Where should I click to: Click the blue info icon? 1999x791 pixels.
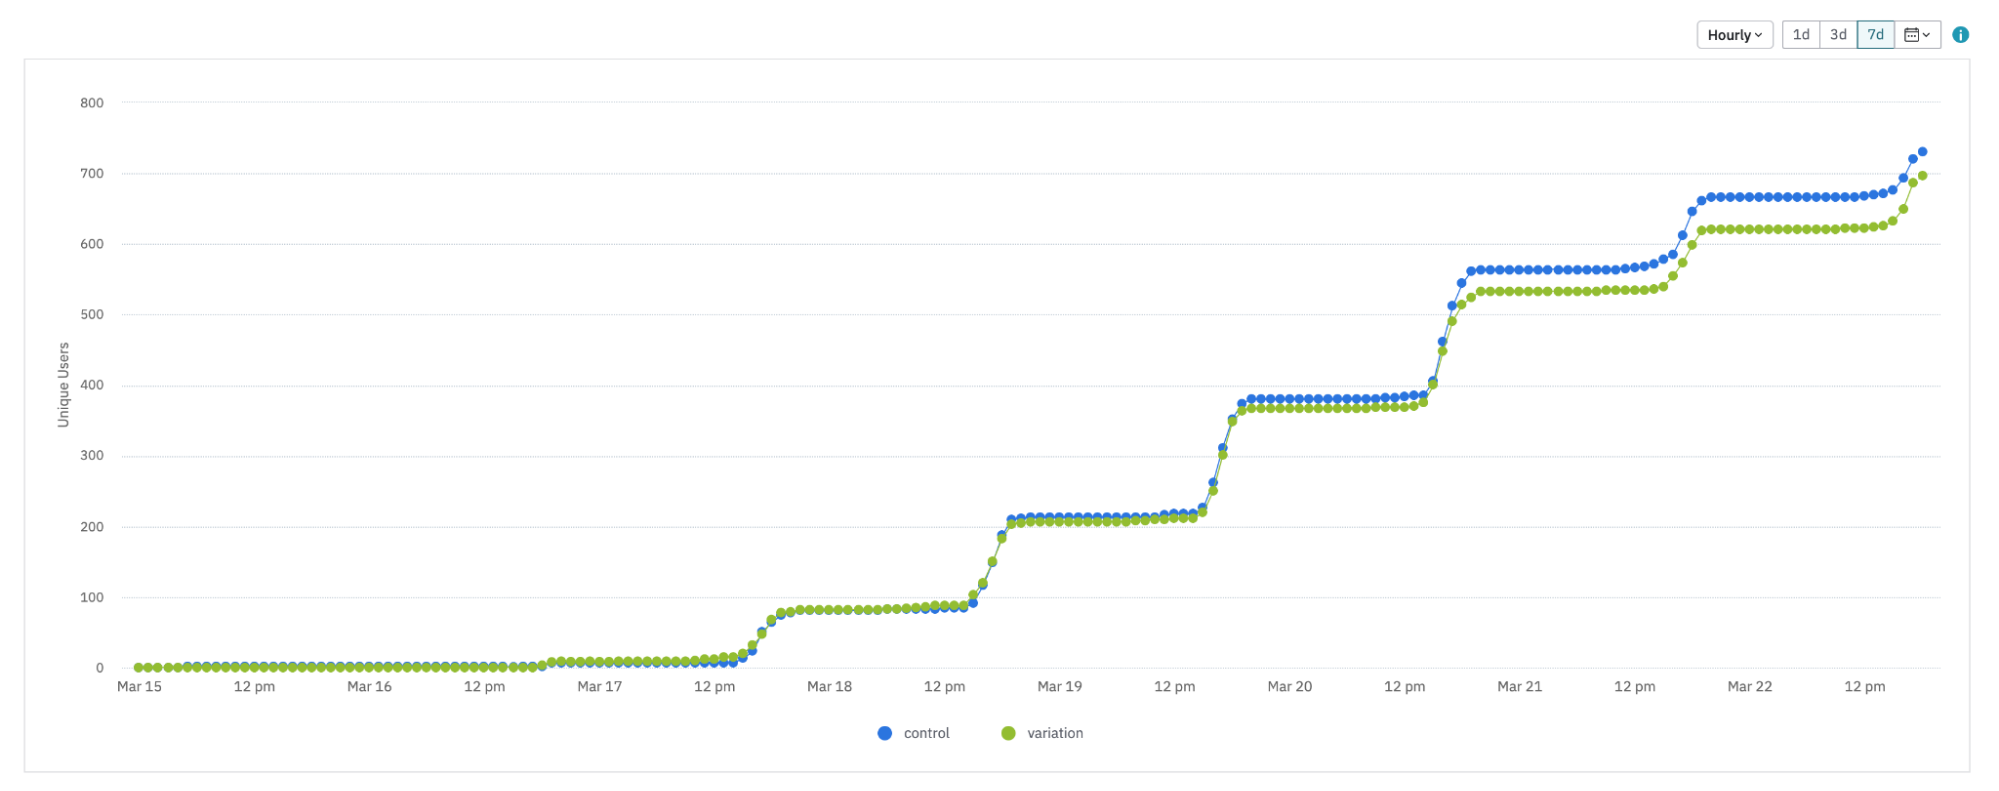tap(1960, 35)
